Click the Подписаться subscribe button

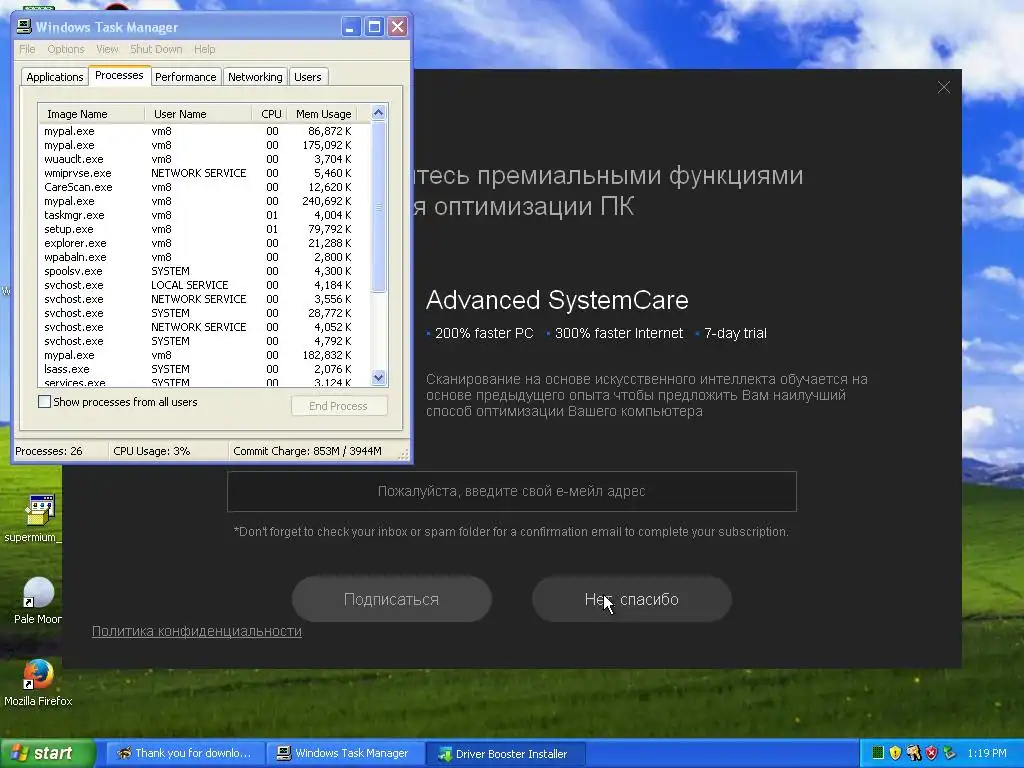391,599
